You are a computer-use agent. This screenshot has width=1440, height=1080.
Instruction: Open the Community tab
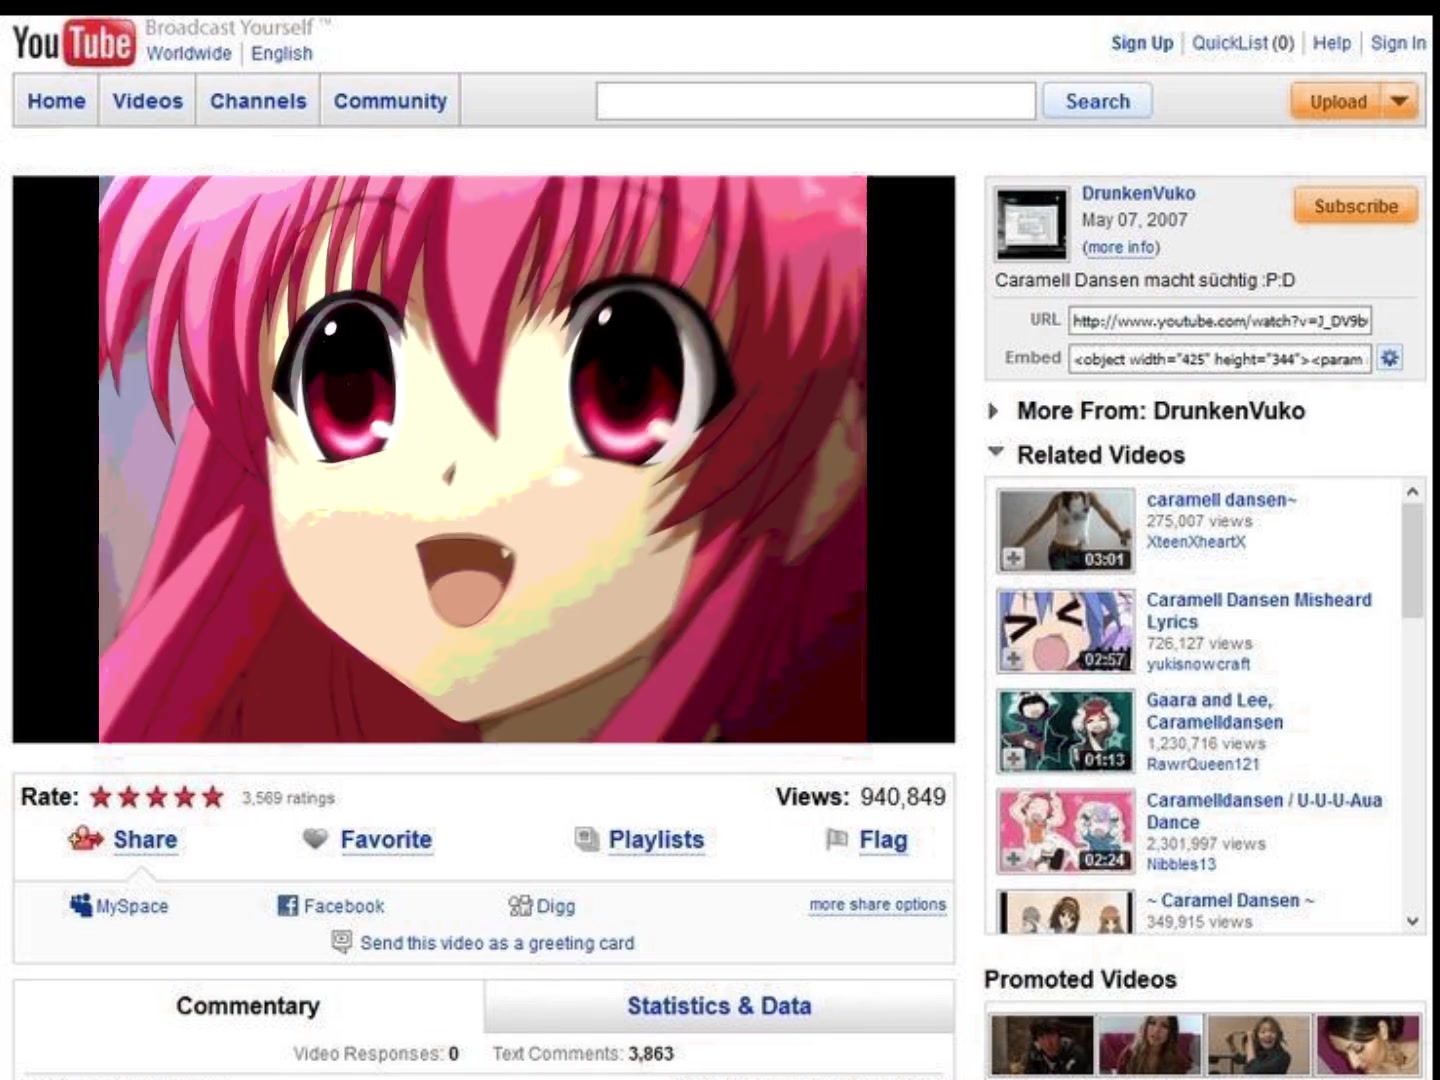click(390, 101)
